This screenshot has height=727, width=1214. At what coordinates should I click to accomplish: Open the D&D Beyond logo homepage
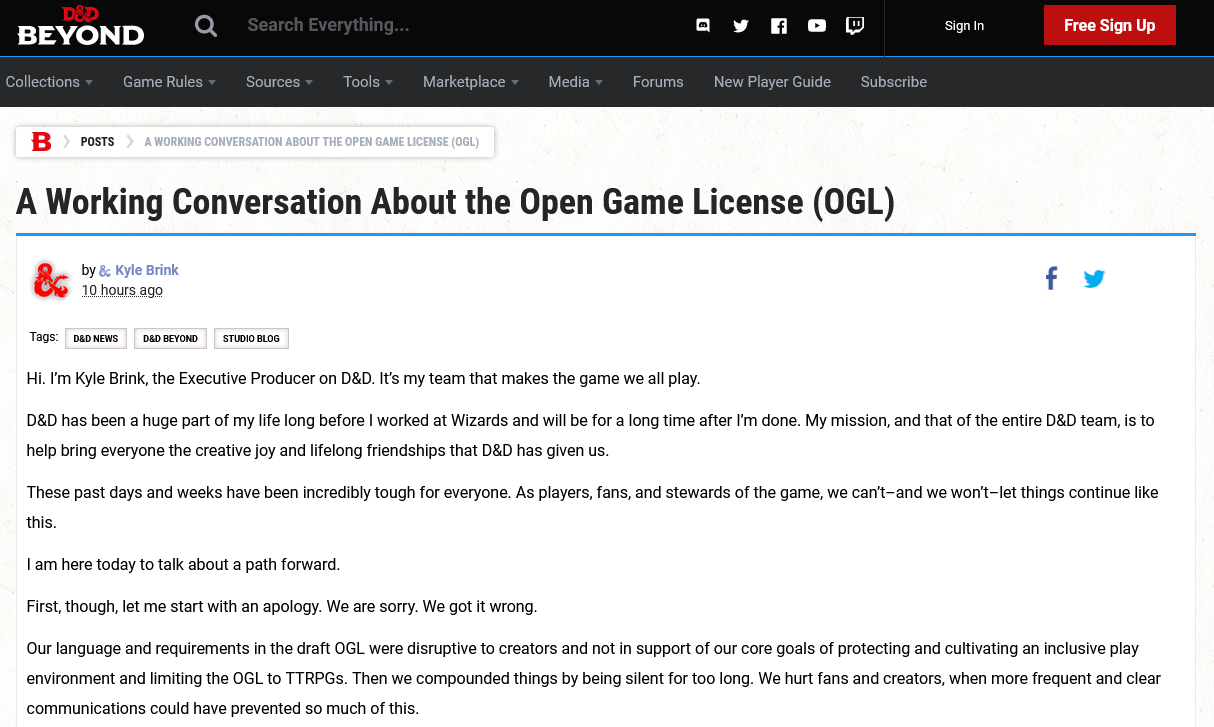point(81,26)
